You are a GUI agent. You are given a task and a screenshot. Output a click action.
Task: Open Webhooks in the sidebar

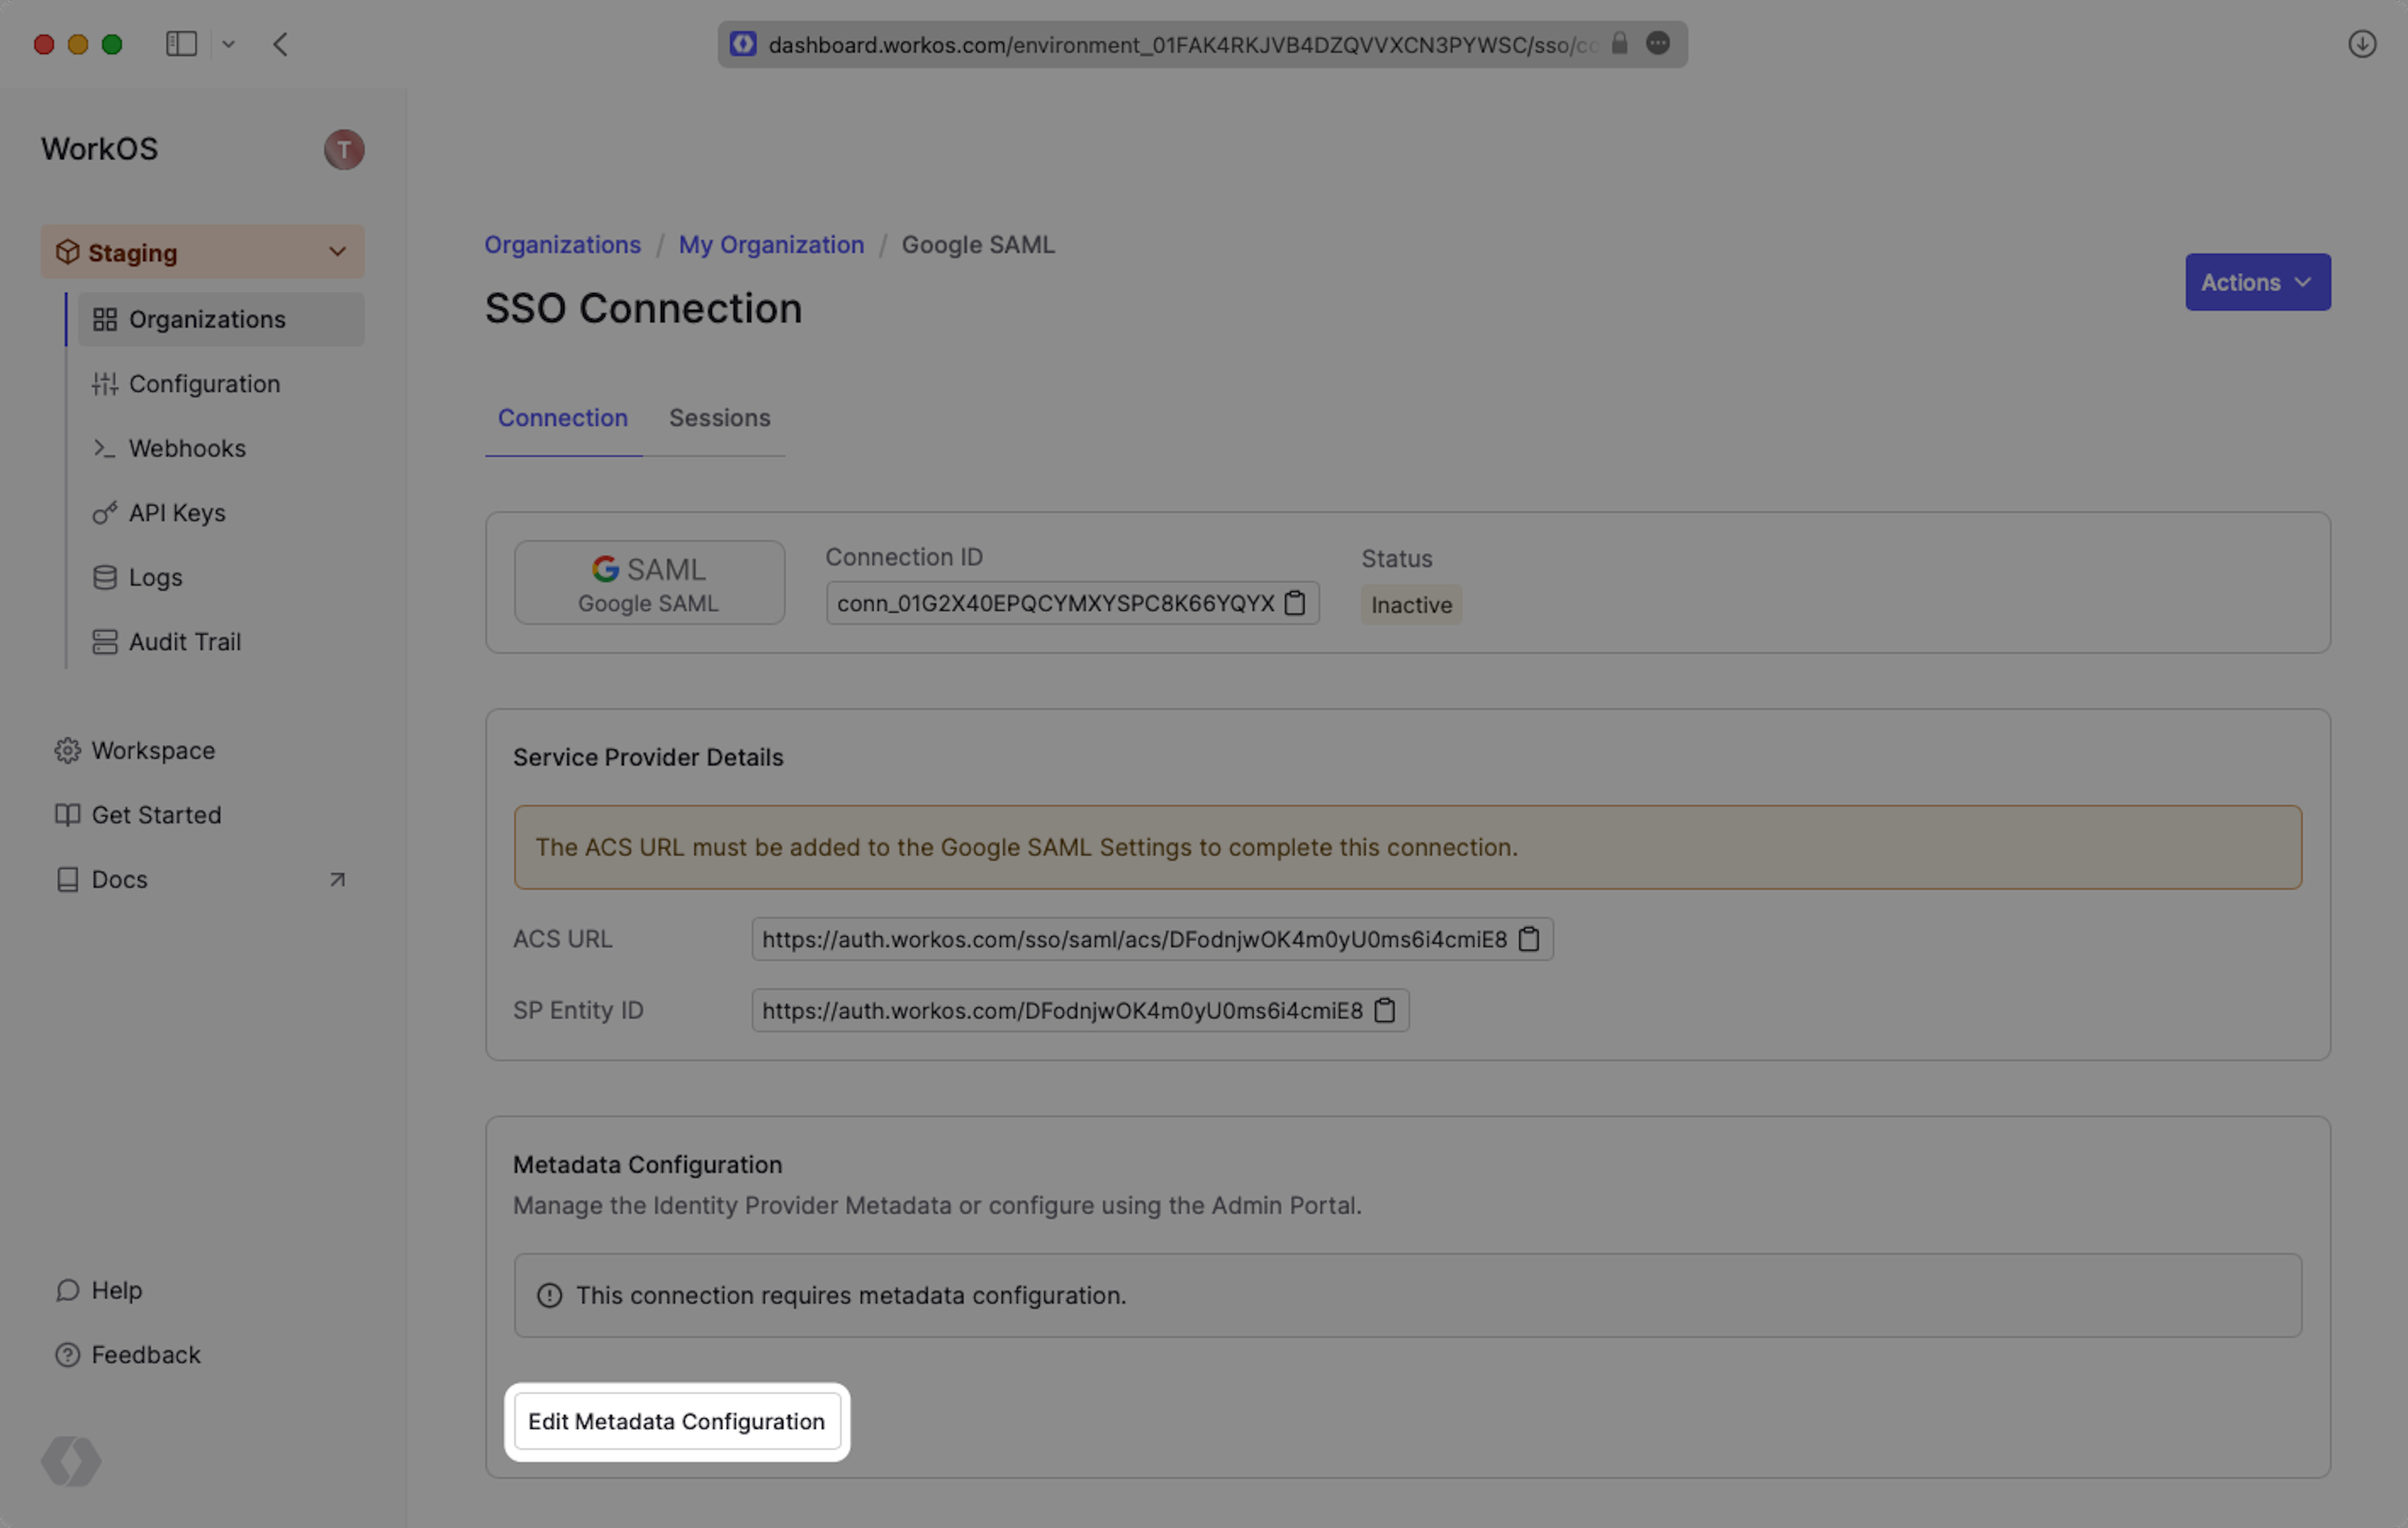(x=187, y=448)
